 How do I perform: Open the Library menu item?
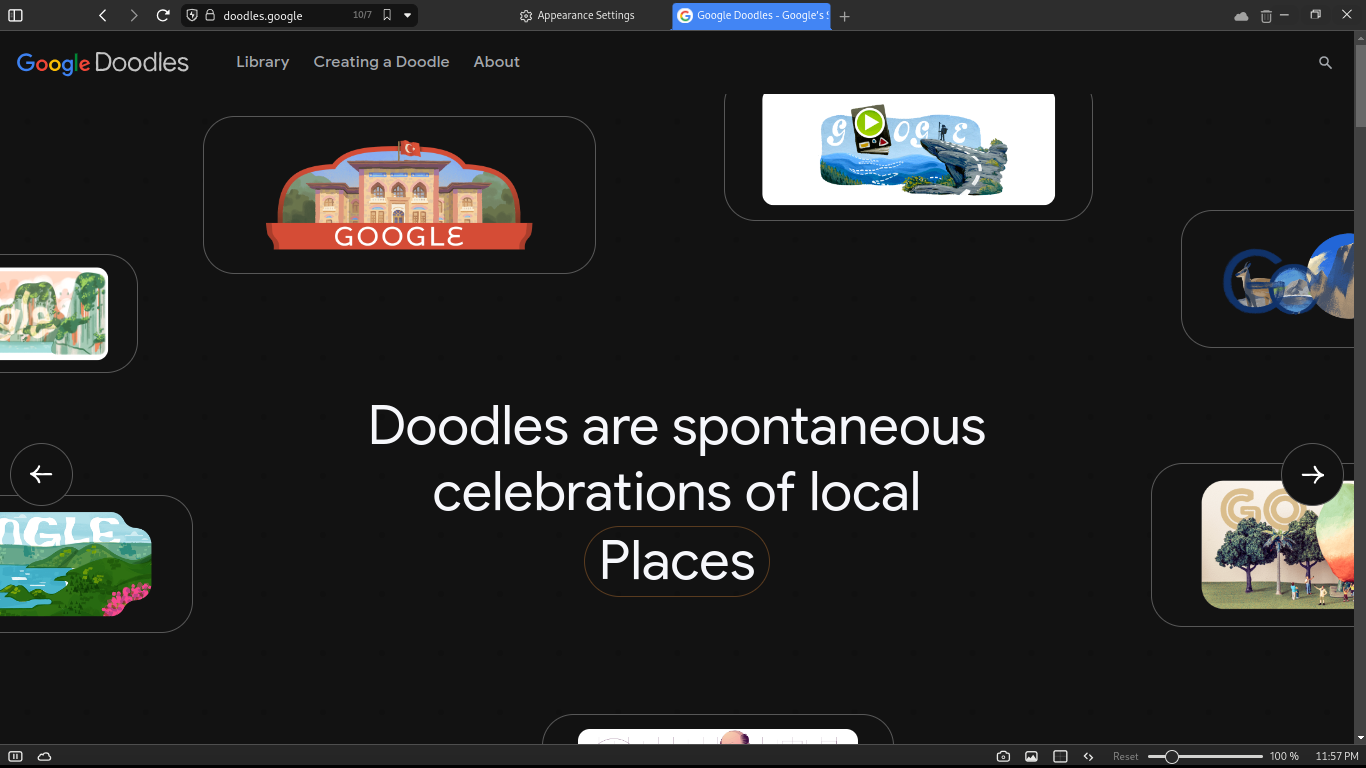262,62
